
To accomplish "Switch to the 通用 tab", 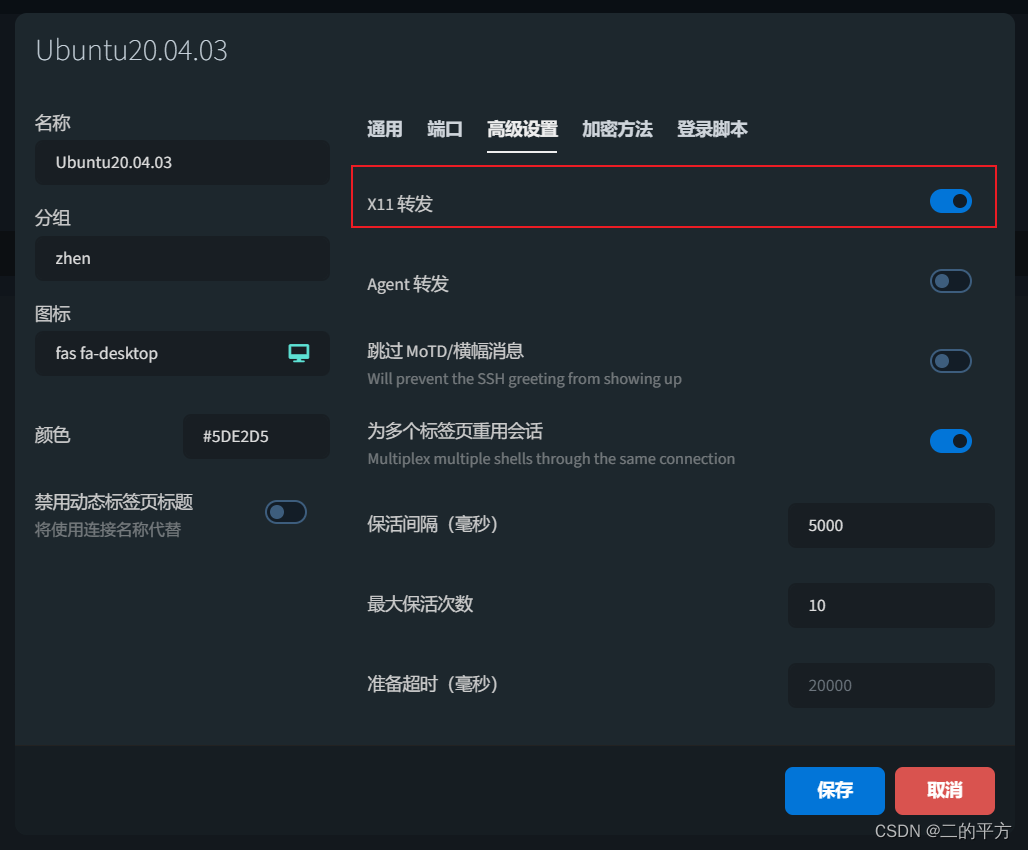I will (x=385, y=129).
